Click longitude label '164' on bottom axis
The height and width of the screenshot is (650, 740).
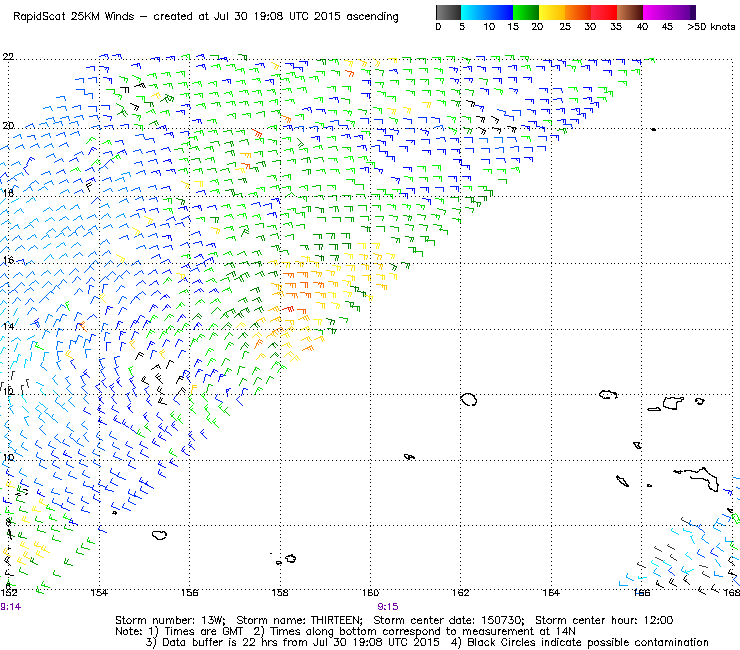[551, 592]
